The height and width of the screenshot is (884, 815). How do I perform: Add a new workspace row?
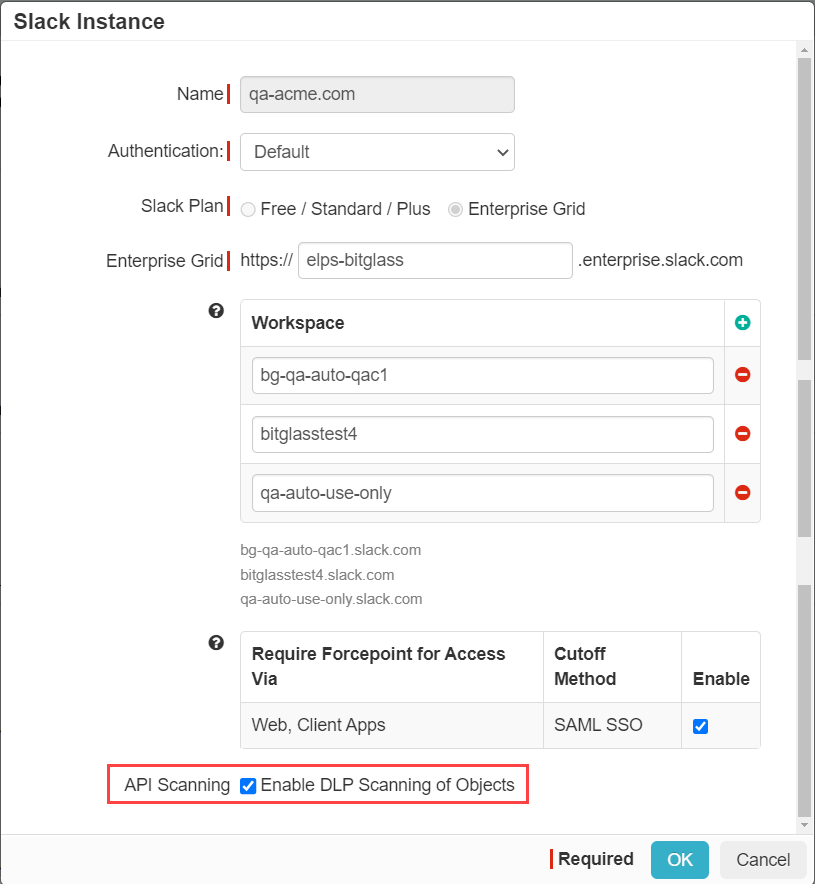742,322
